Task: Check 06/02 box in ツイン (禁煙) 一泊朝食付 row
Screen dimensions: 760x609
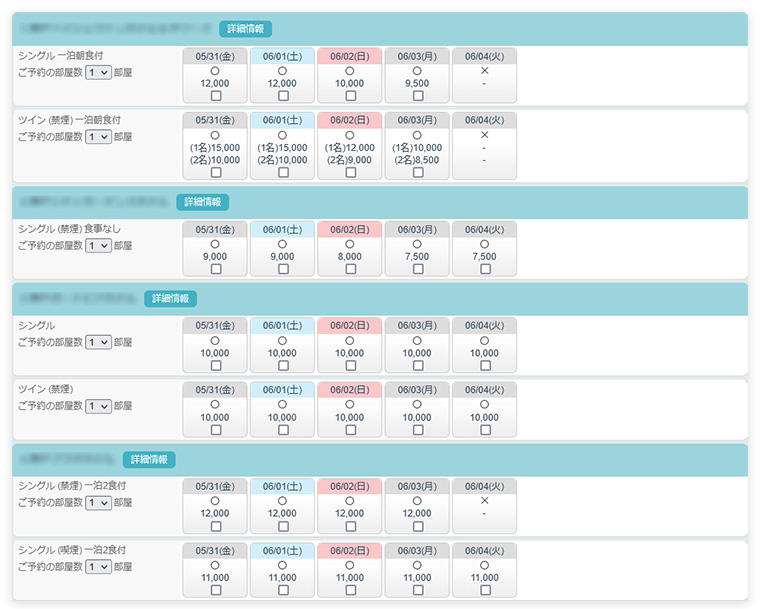Action: (350, 172)
